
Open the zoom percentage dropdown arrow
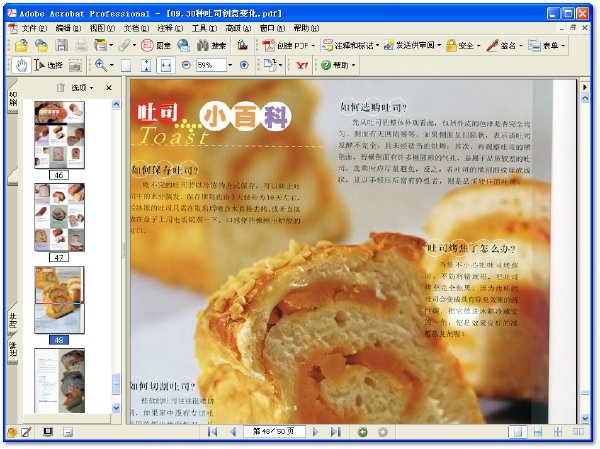click(230, 65)
